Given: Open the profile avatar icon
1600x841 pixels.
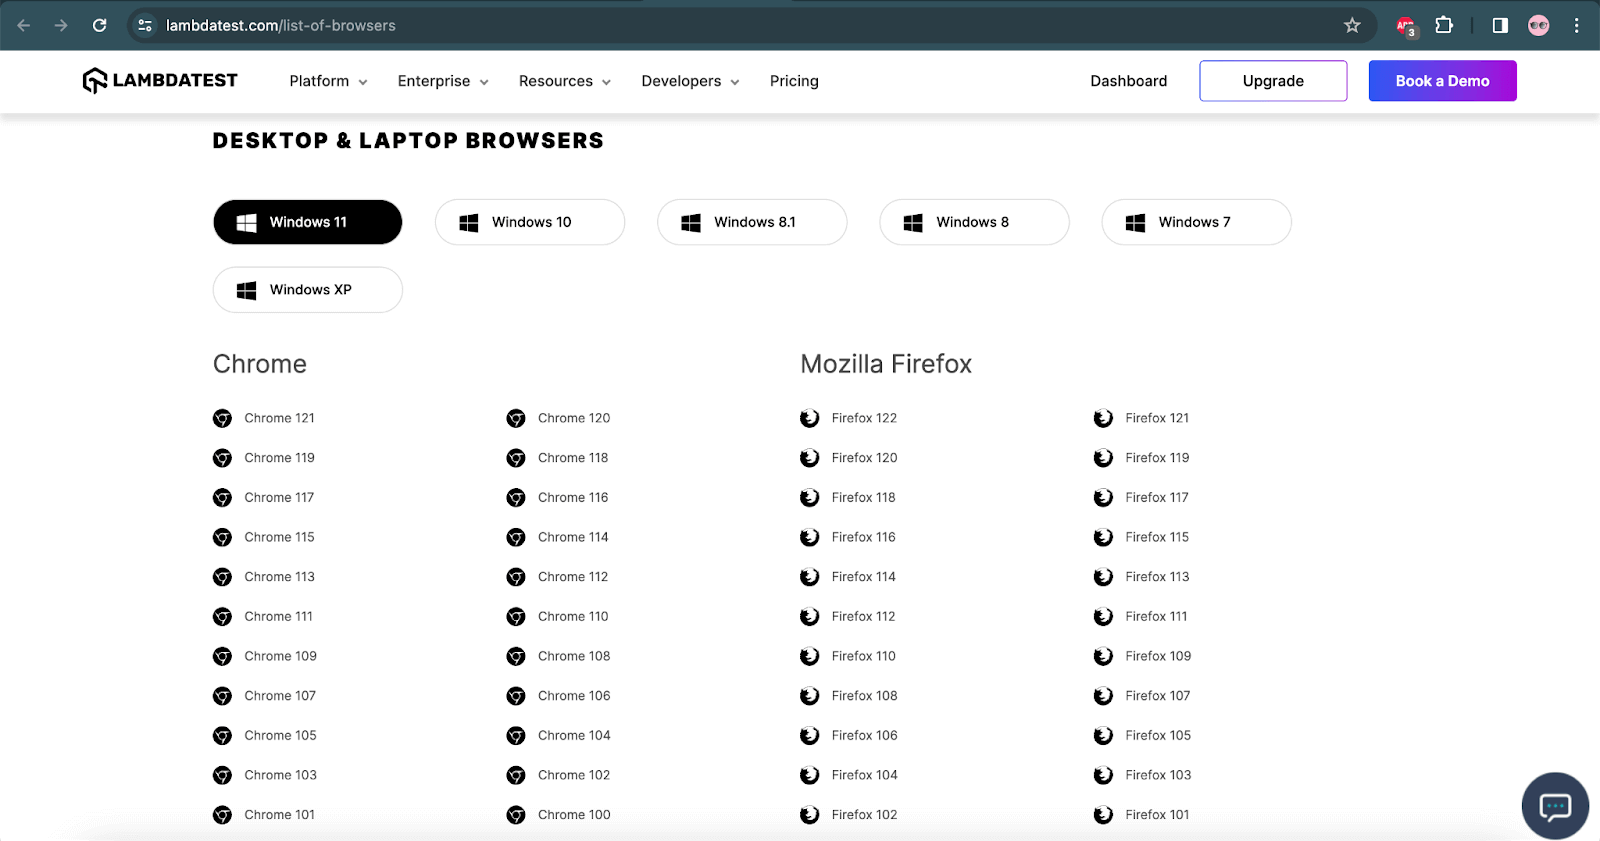Looking at the screenshot, I should point(1538,25).
